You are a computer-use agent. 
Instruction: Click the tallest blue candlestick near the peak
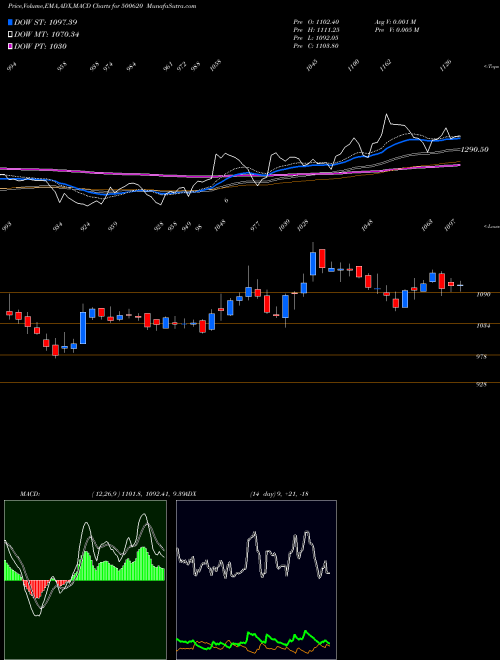click(x=313, y=263)
